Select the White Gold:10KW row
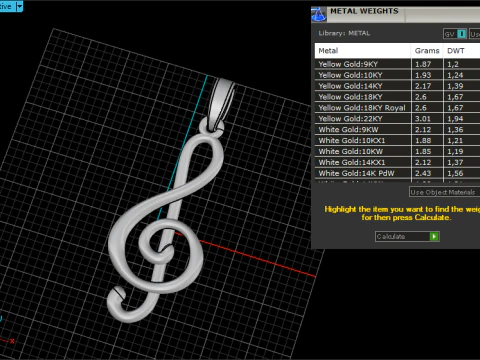480x360 pixels. point(397,151)
